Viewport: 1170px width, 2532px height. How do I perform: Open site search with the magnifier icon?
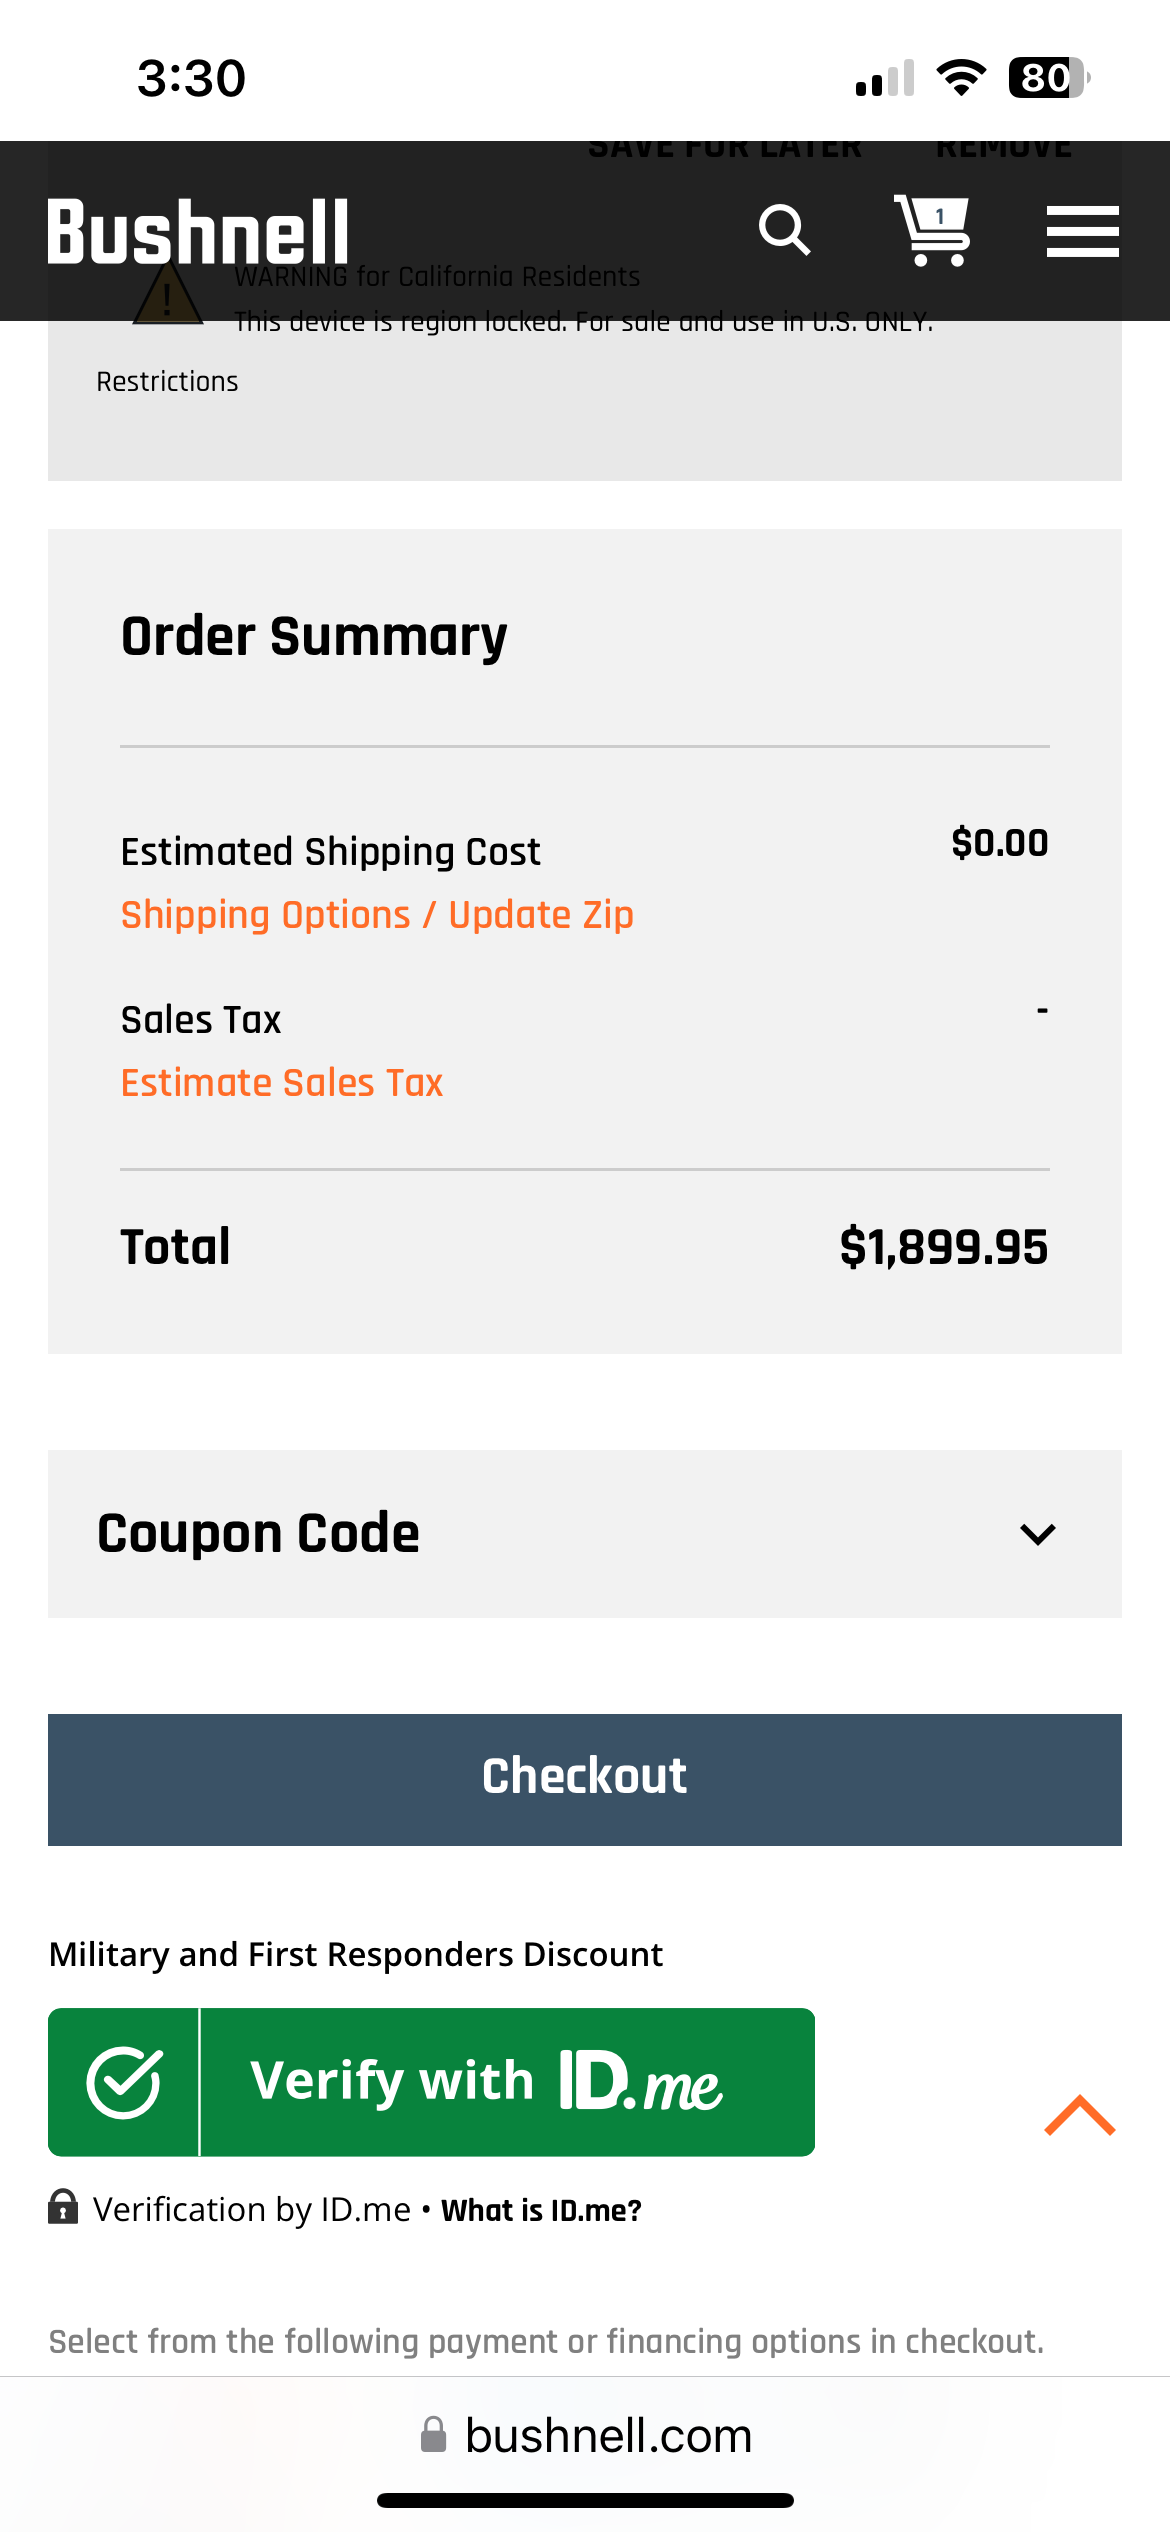click(x=784, y=231)
